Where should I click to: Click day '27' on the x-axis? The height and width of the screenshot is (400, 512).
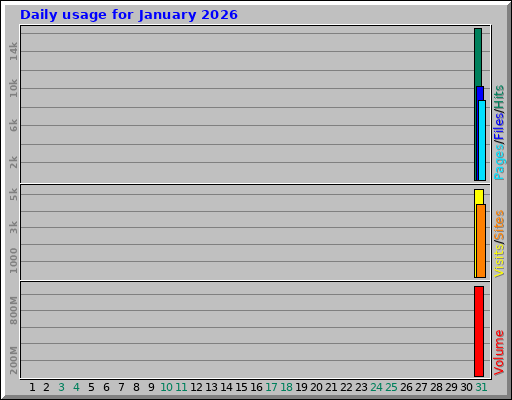click(421, 387)
